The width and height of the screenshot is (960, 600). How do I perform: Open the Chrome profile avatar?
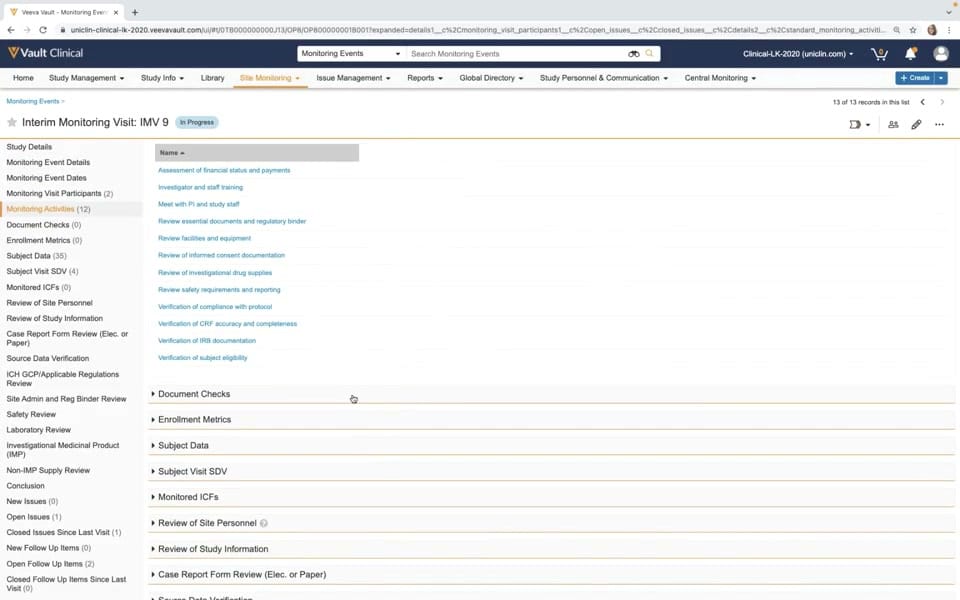pos(932,29)
